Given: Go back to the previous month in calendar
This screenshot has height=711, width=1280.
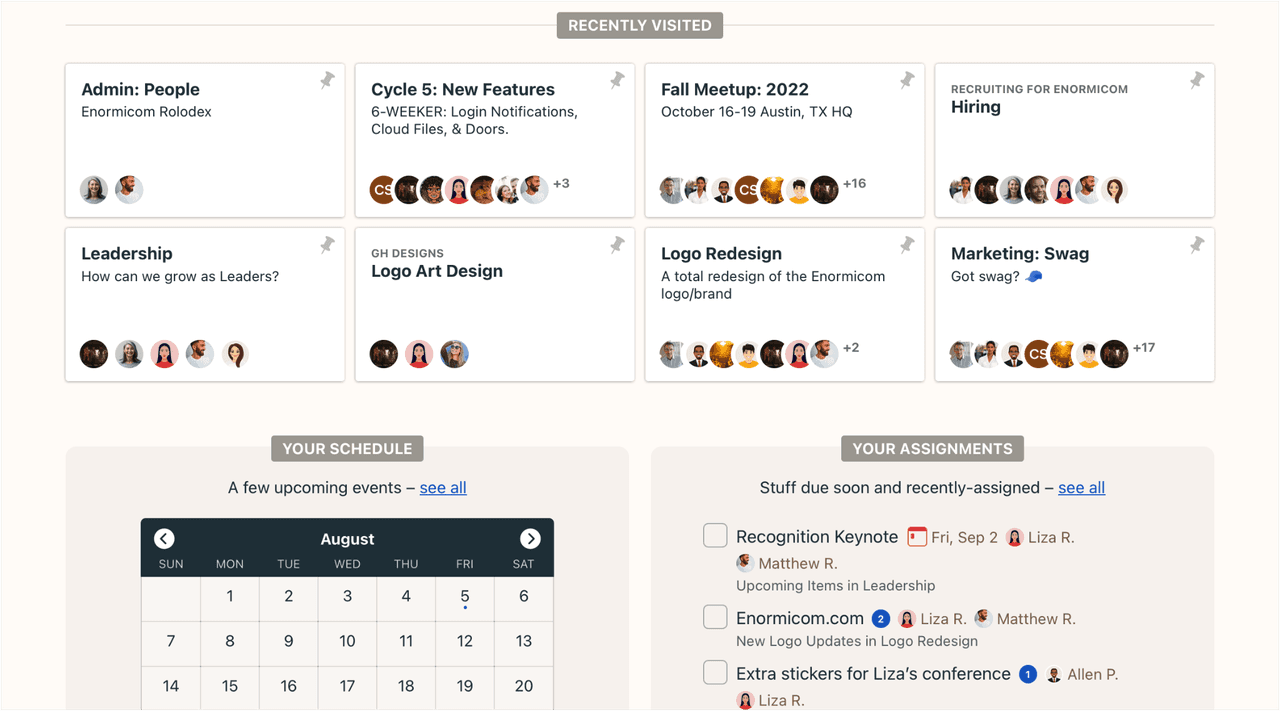Looking at the screenshot, I should [x=164, y=538].
